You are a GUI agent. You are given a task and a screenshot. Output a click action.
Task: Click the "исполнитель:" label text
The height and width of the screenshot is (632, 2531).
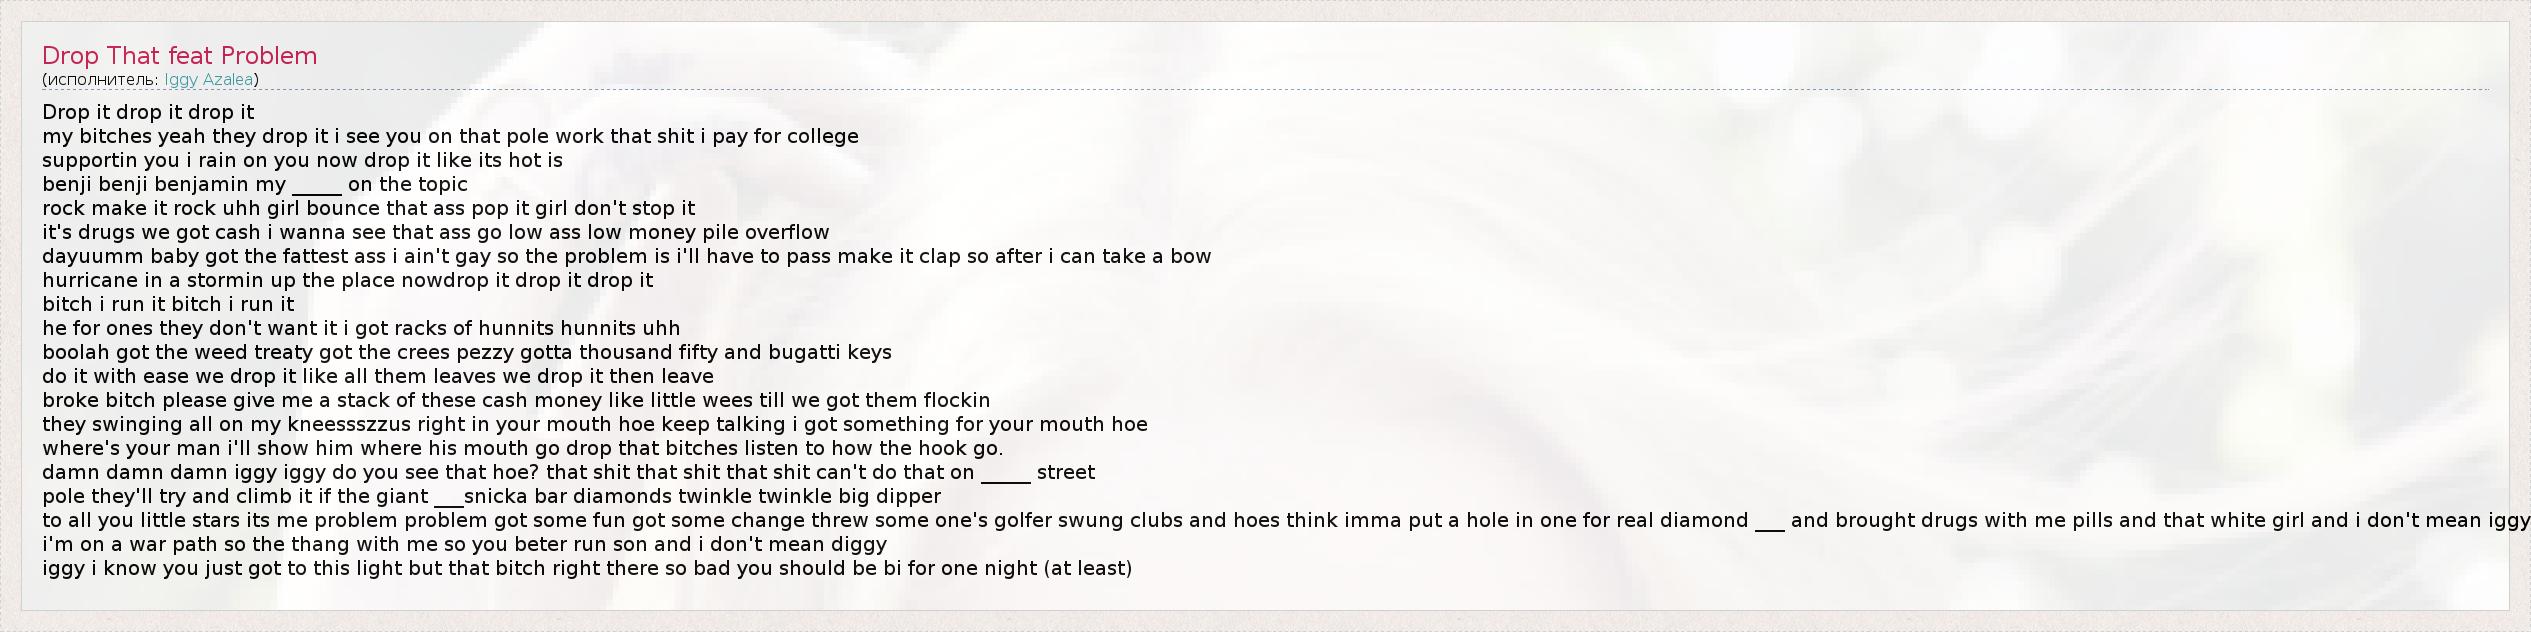click(103, 80)
